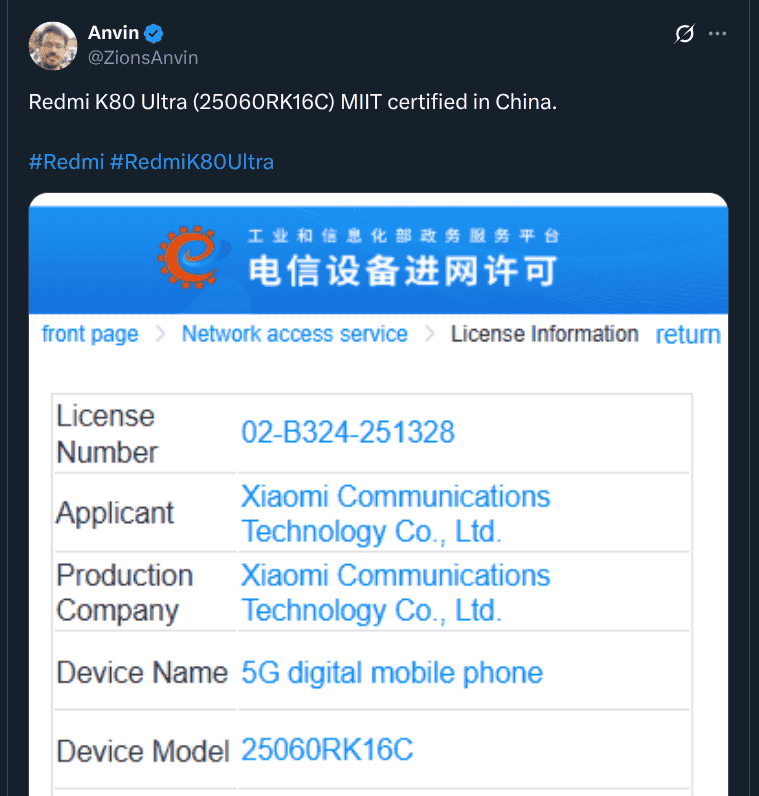Click the orange MIIT gear logo
This screenshot has width=759, height=796.
click(190, 257)
